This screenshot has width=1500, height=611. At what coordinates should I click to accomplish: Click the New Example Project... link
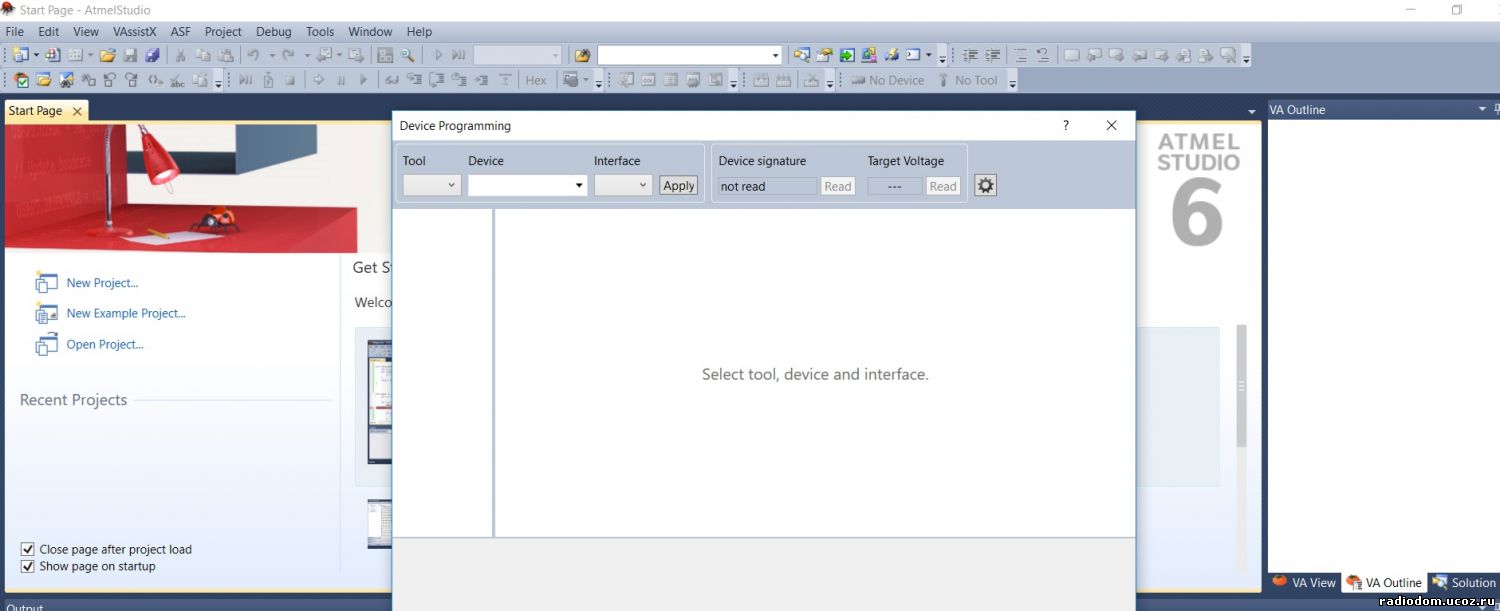click(x=126, y=313)
